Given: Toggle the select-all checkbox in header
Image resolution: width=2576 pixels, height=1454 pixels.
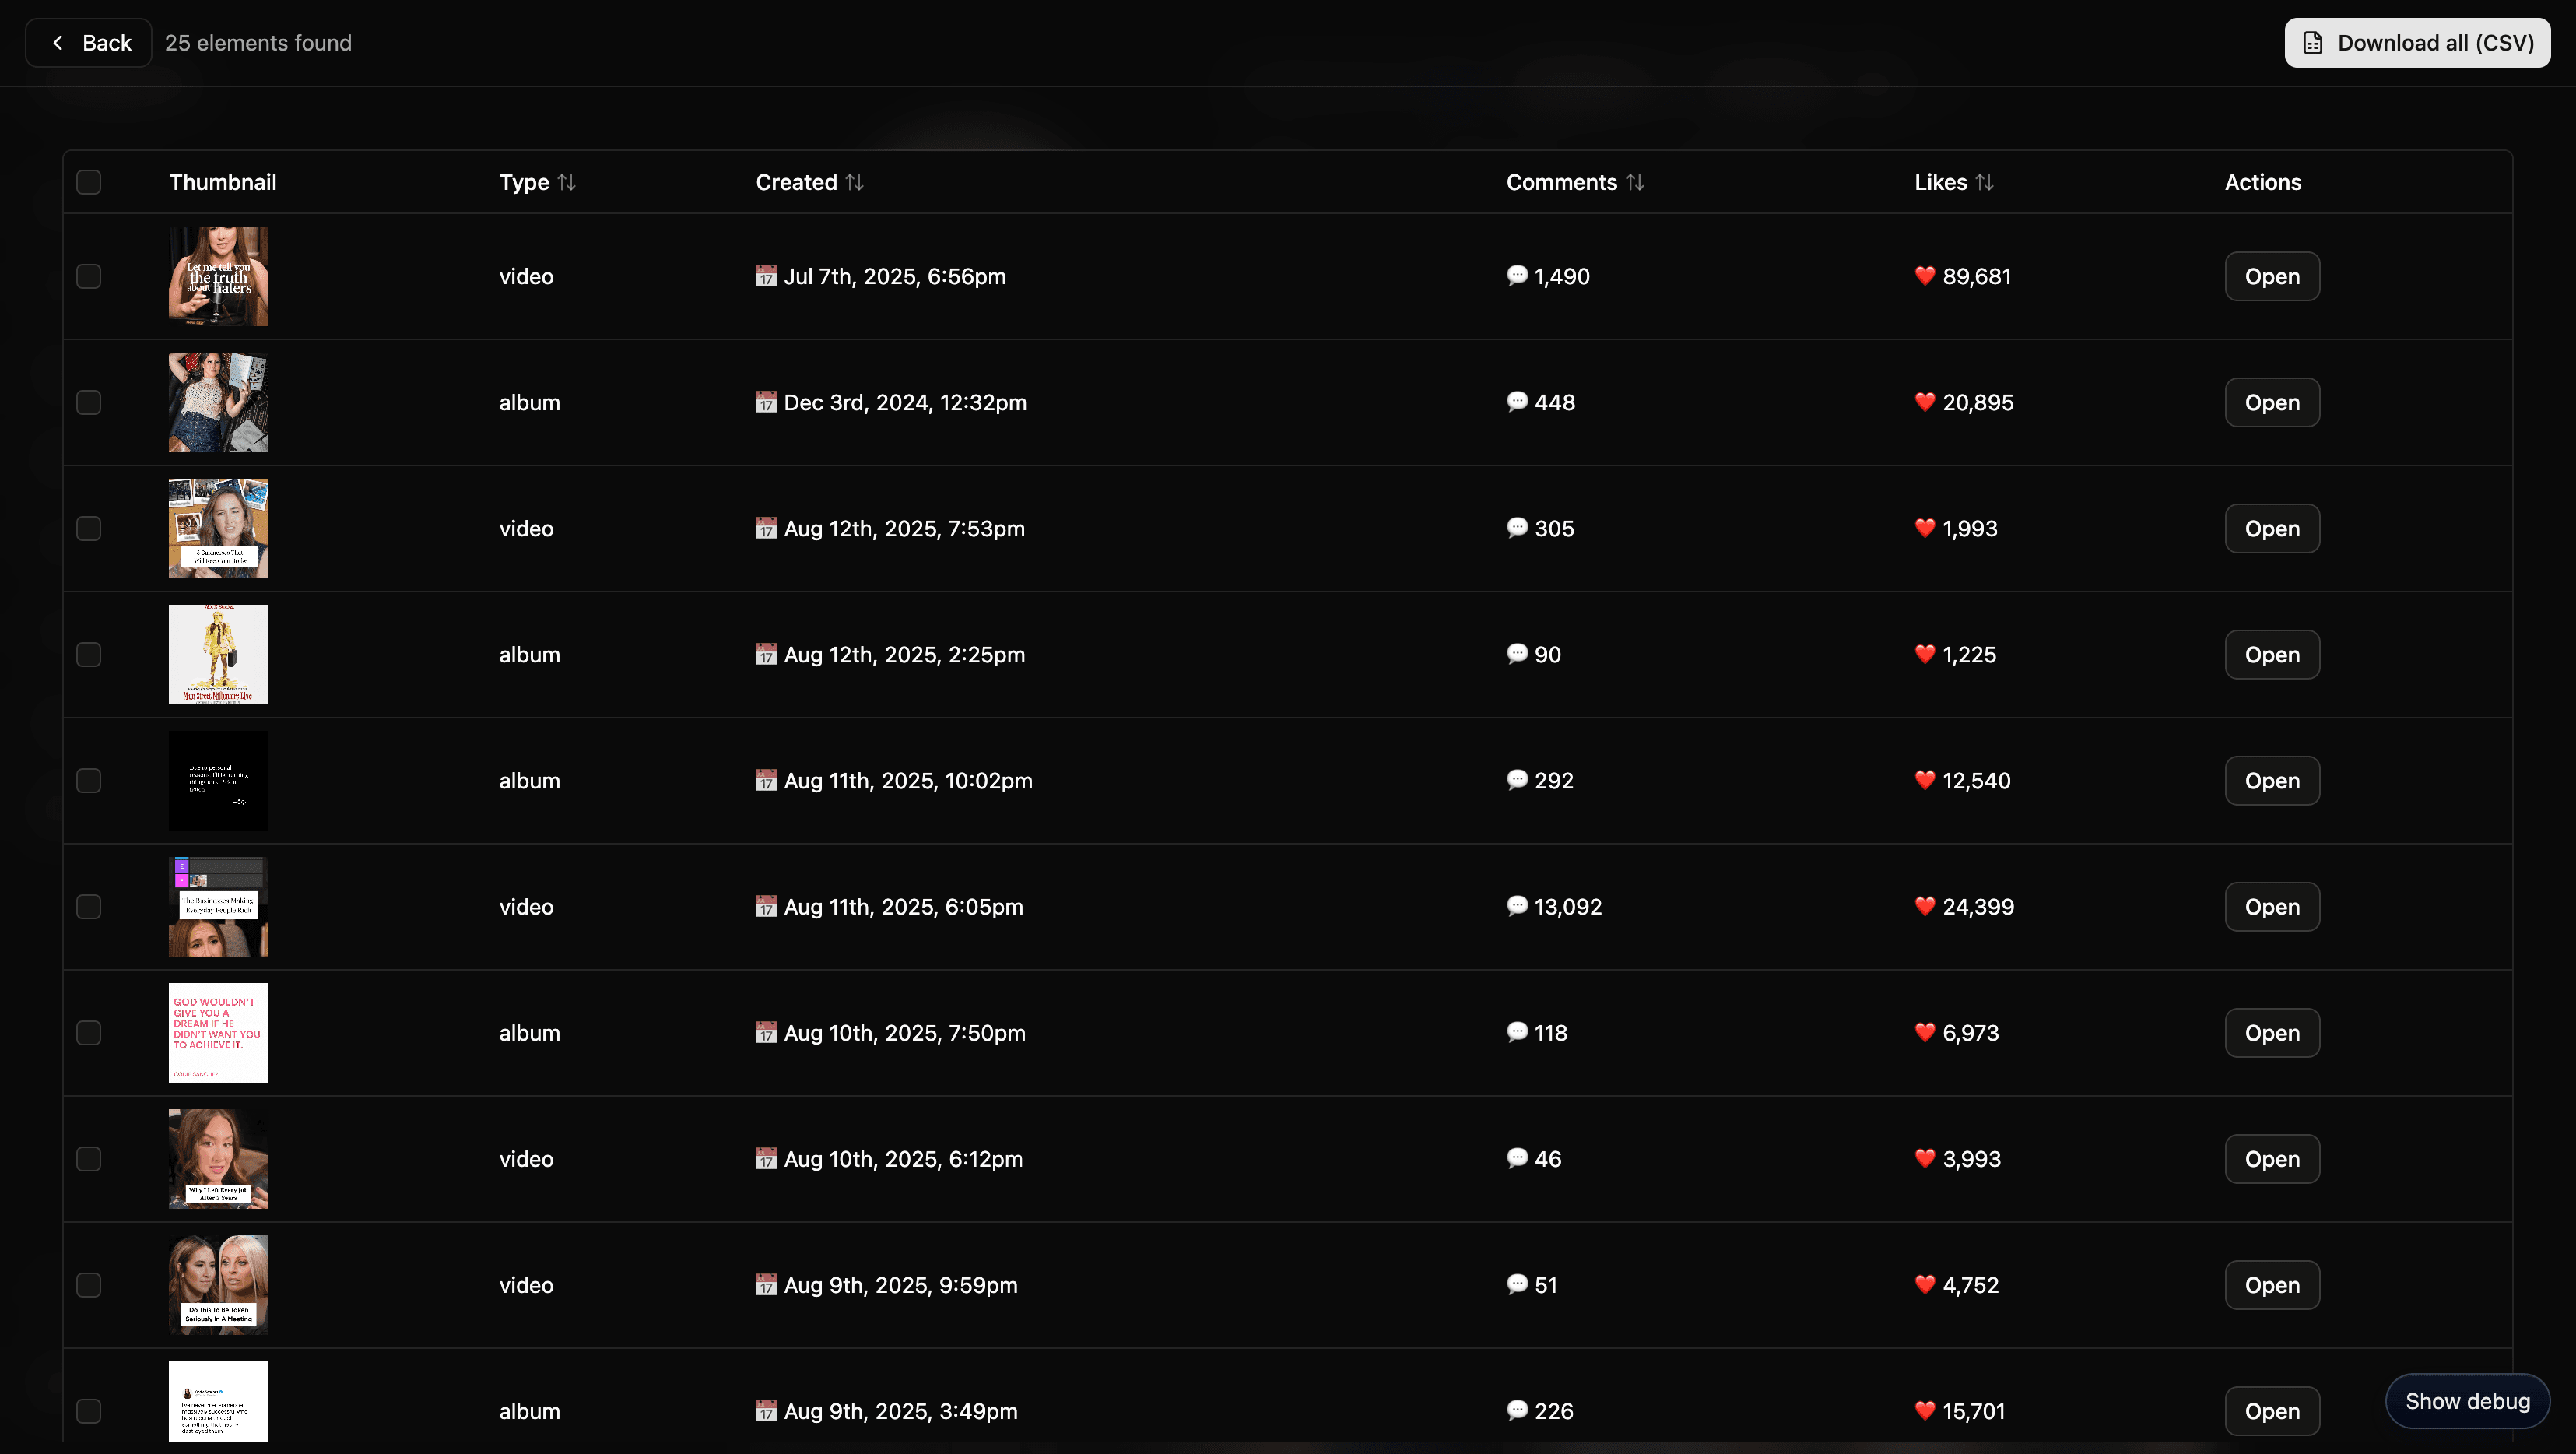Looking at the screenshot, I should click(x=89, y=181).
